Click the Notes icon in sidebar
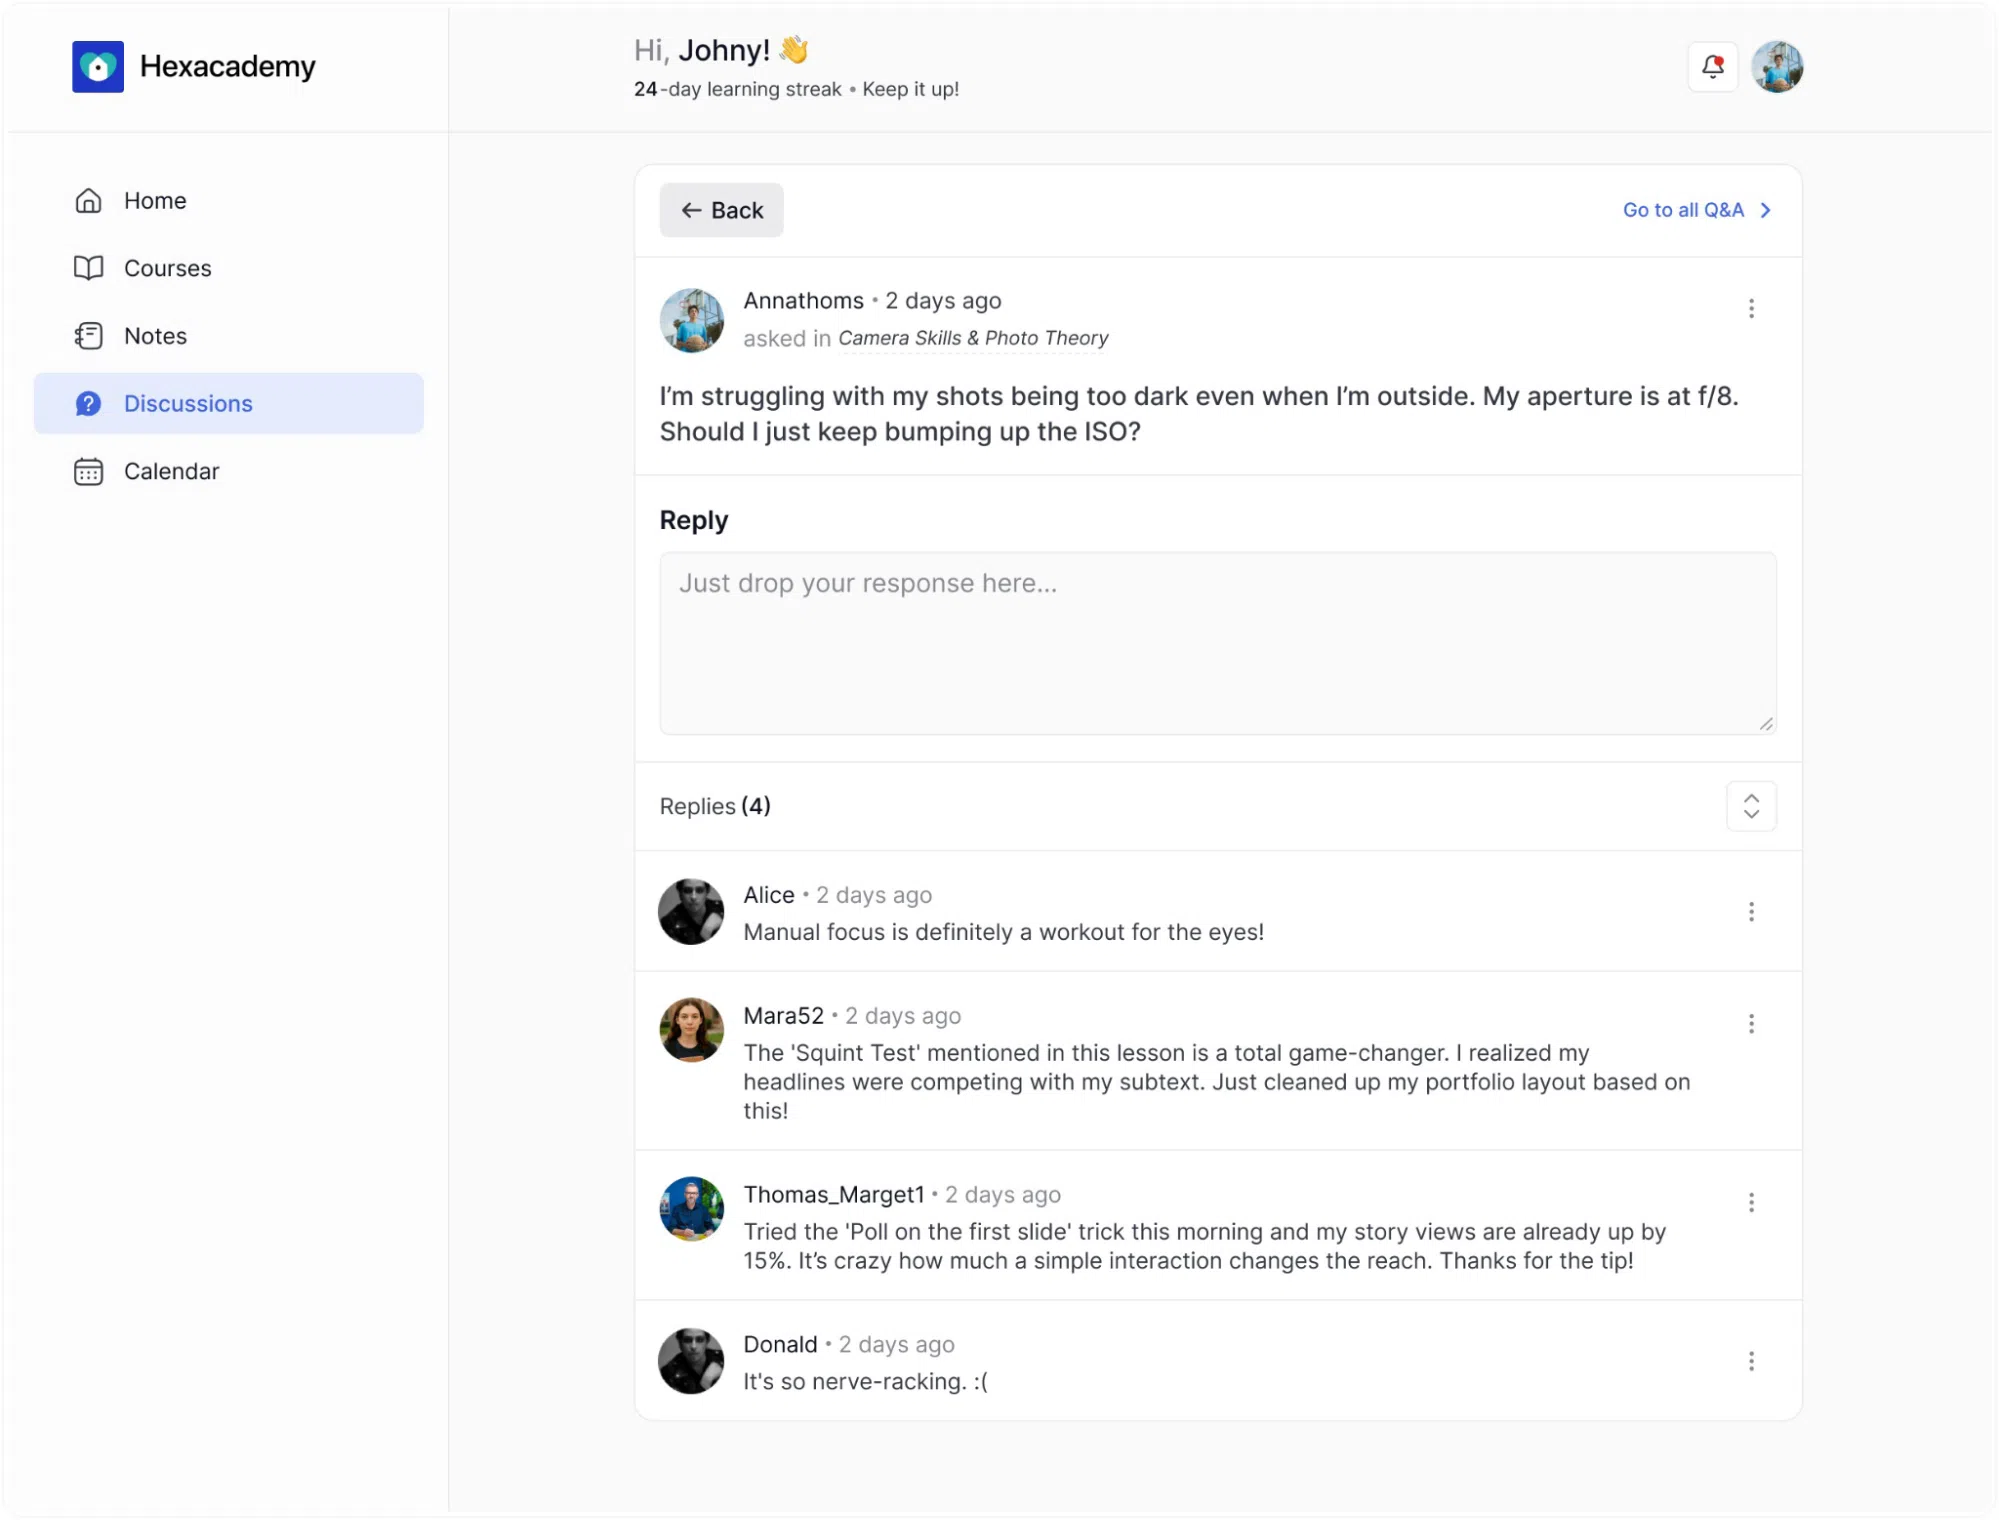Image resolution: width=1999 pixels, height=1520 pixels. pos(88,336)
